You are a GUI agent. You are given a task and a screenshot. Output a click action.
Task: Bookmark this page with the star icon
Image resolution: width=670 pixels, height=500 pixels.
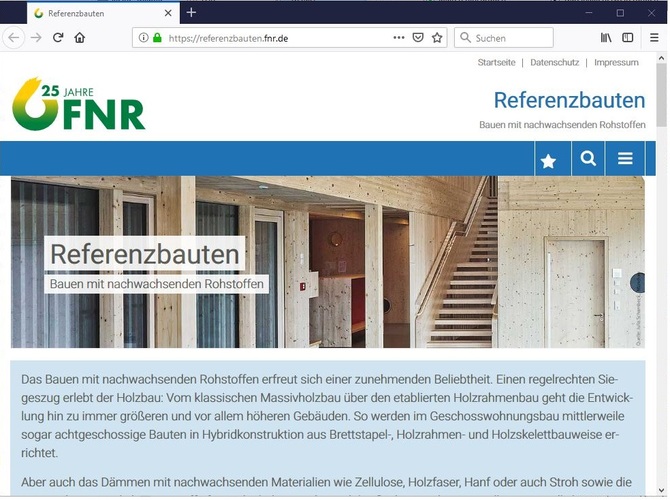(437, 38)
